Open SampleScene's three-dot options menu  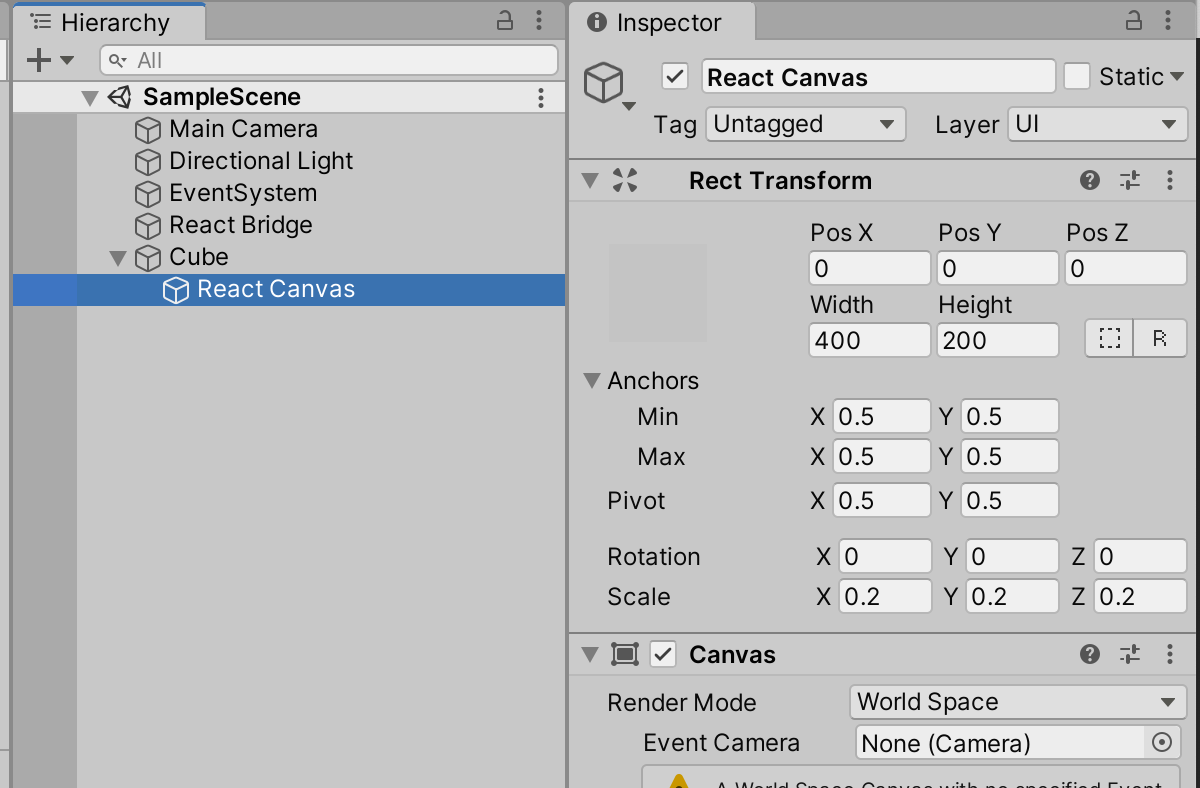pos(541,97)
